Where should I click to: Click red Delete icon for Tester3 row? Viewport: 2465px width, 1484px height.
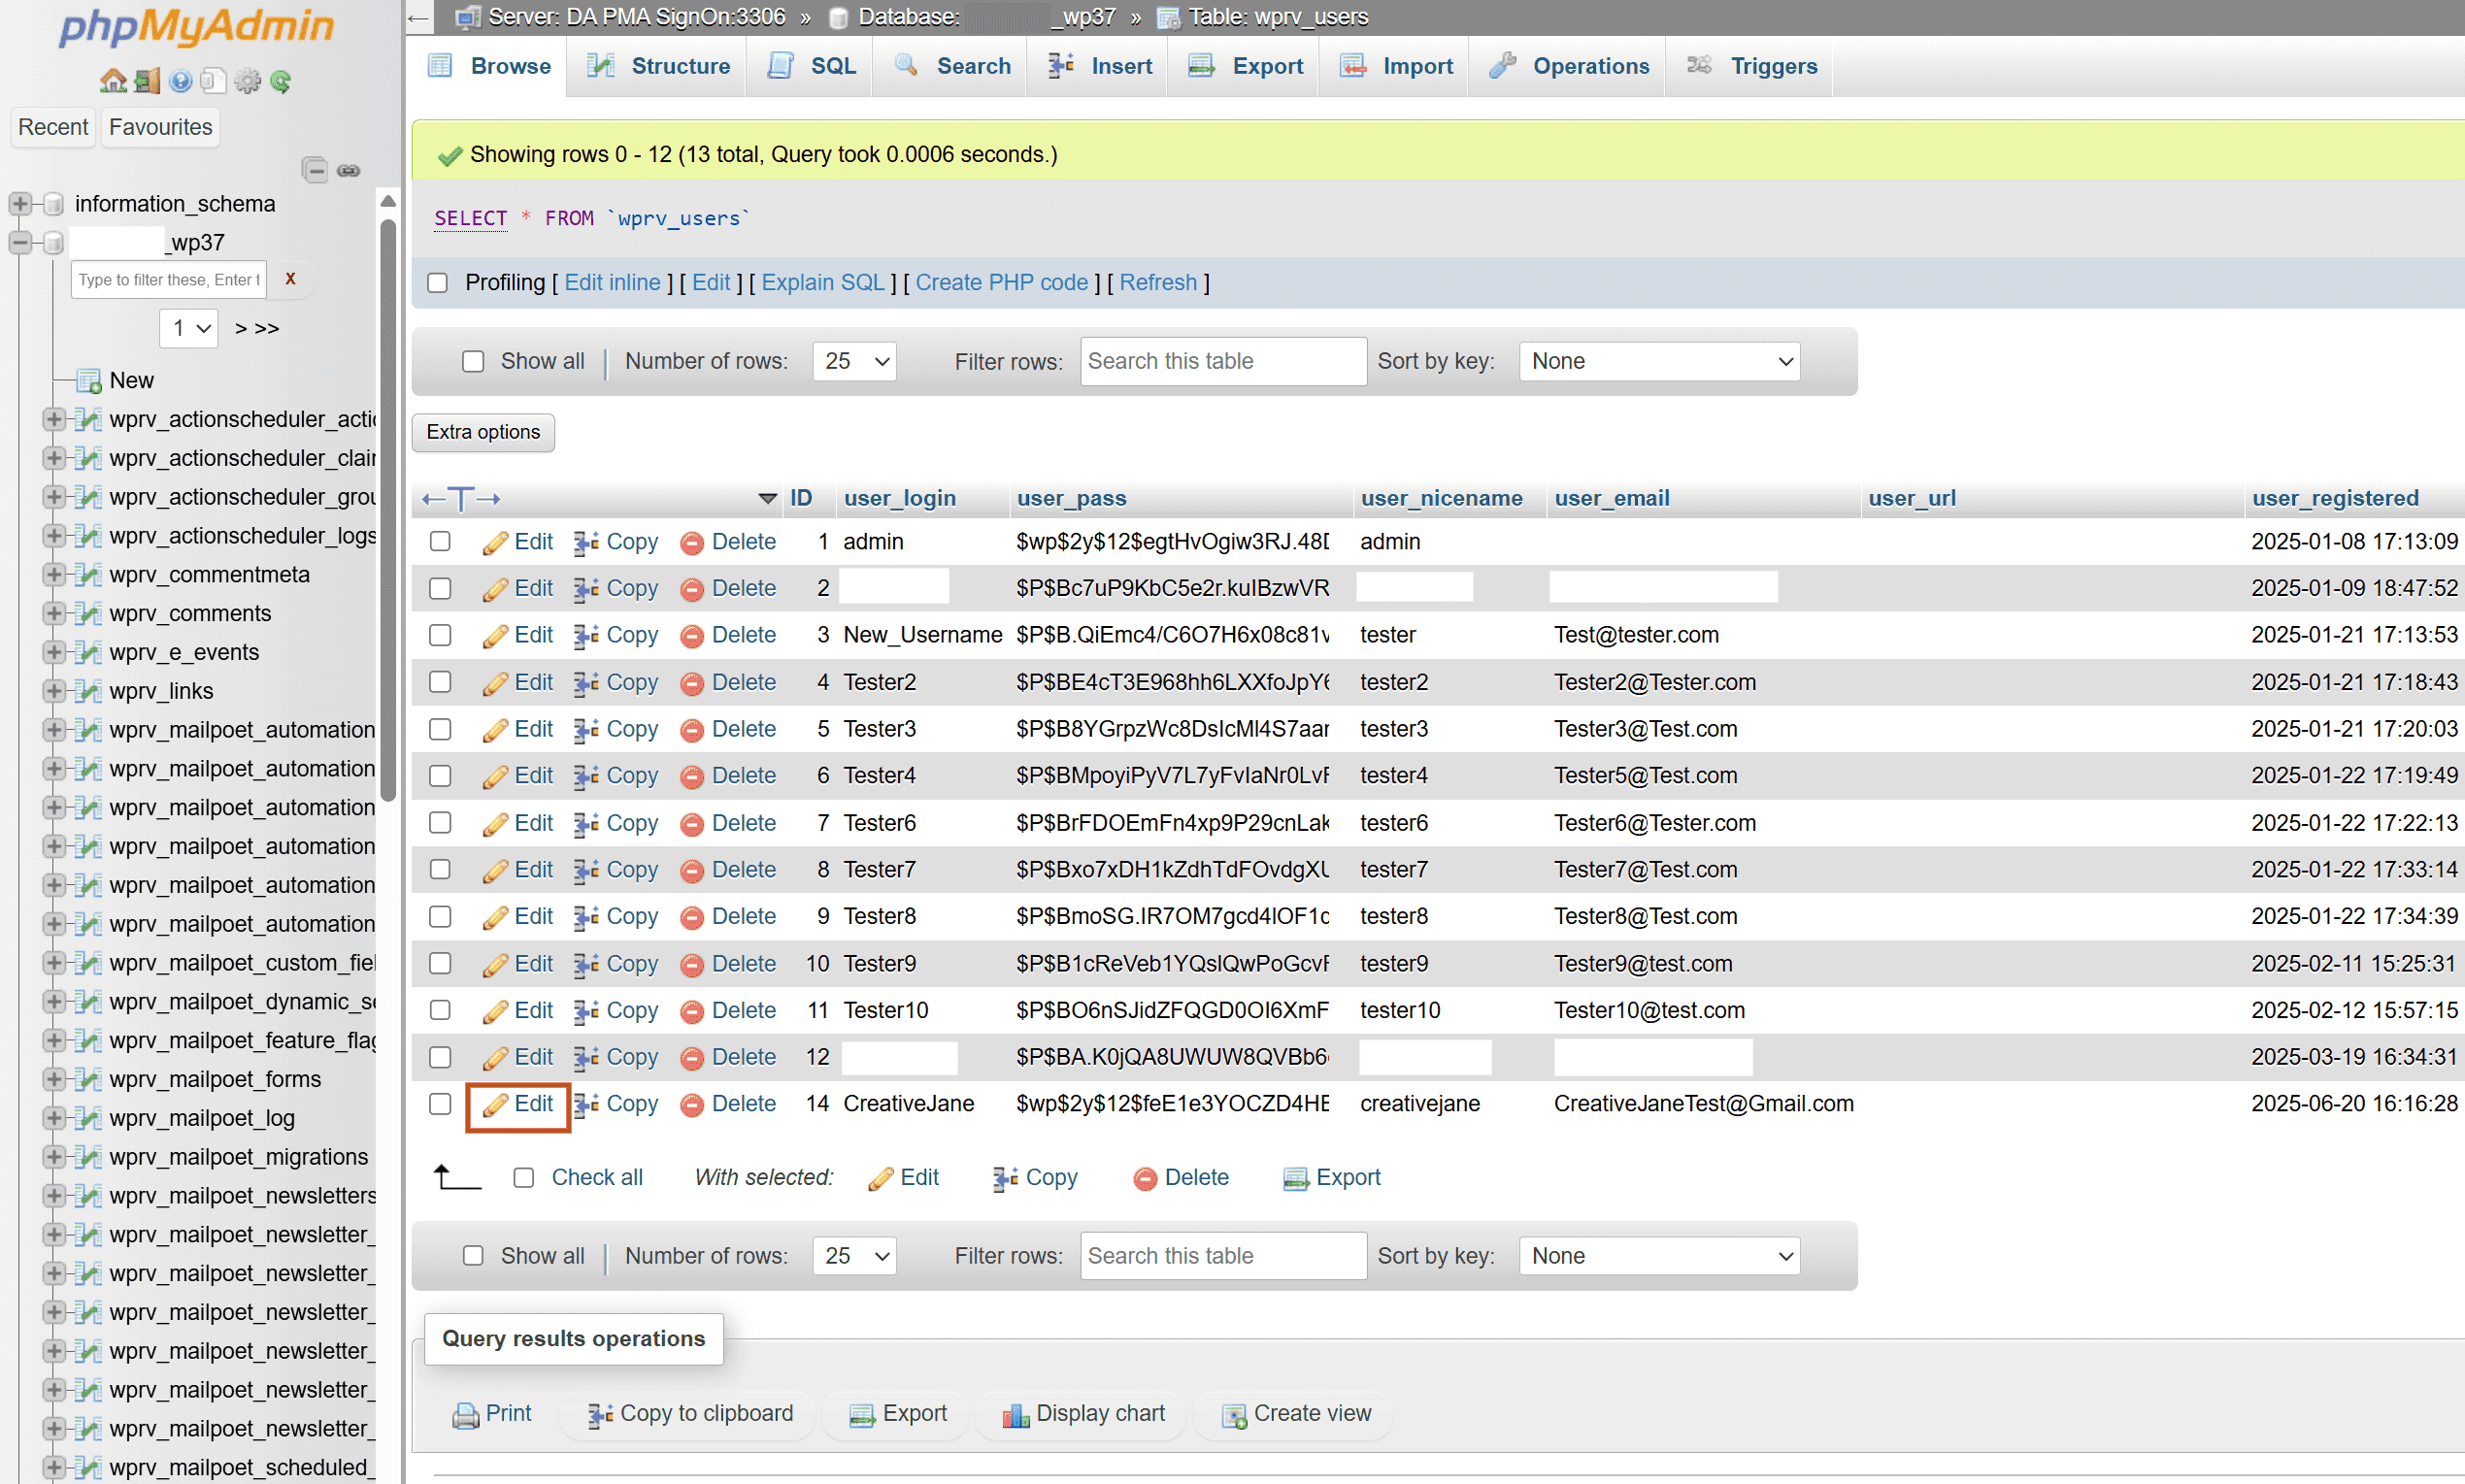coord(691,730)
